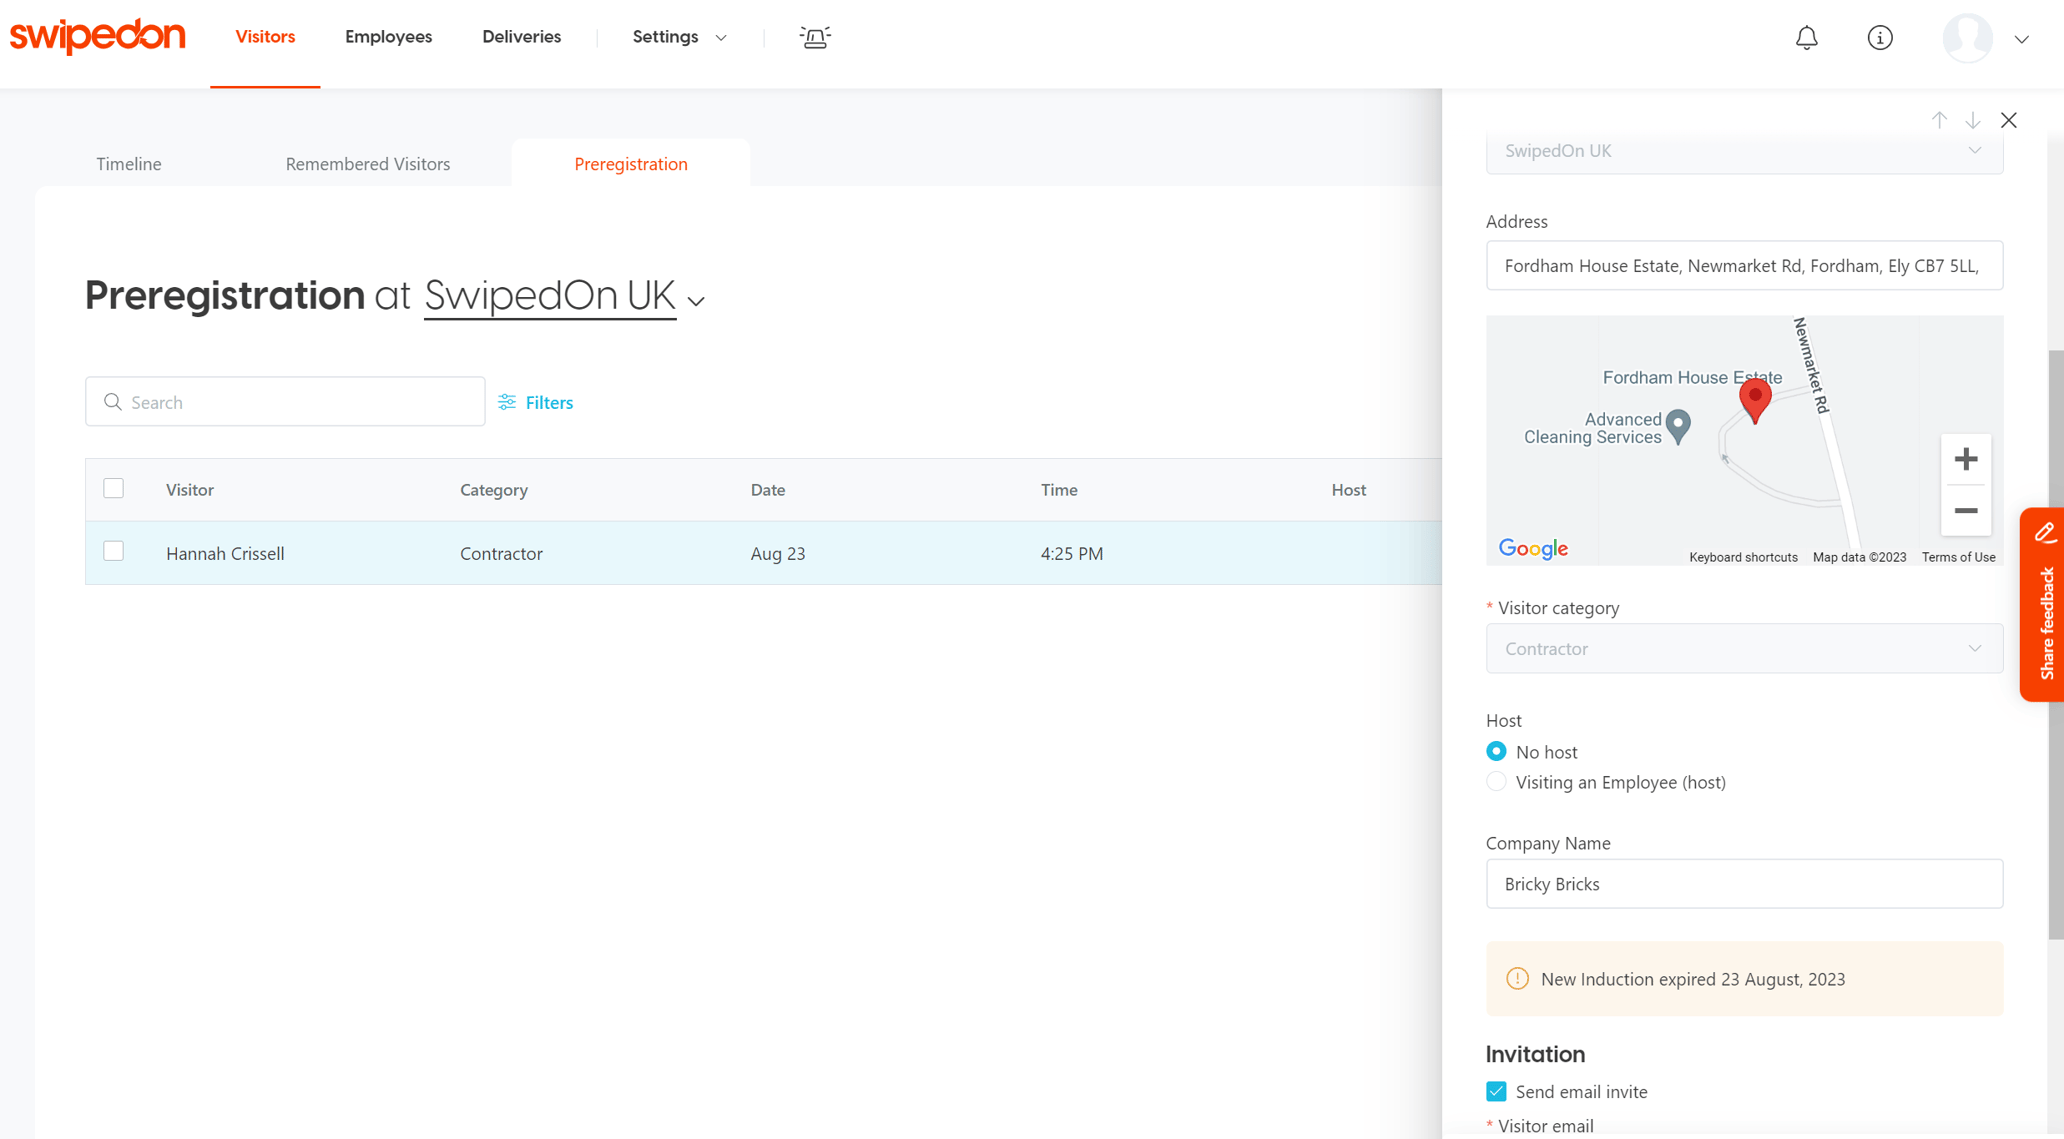Open the SwipedOn UK location dropdown in panel

pos(1744,150)
